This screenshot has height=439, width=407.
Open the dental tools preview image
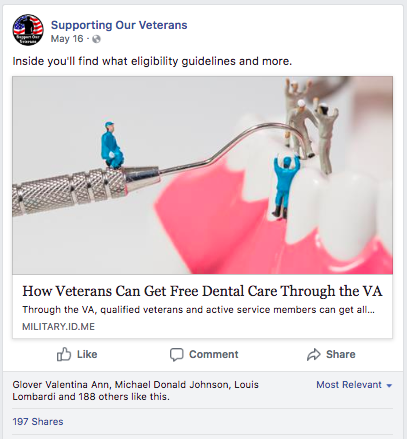tap(202, 175)
